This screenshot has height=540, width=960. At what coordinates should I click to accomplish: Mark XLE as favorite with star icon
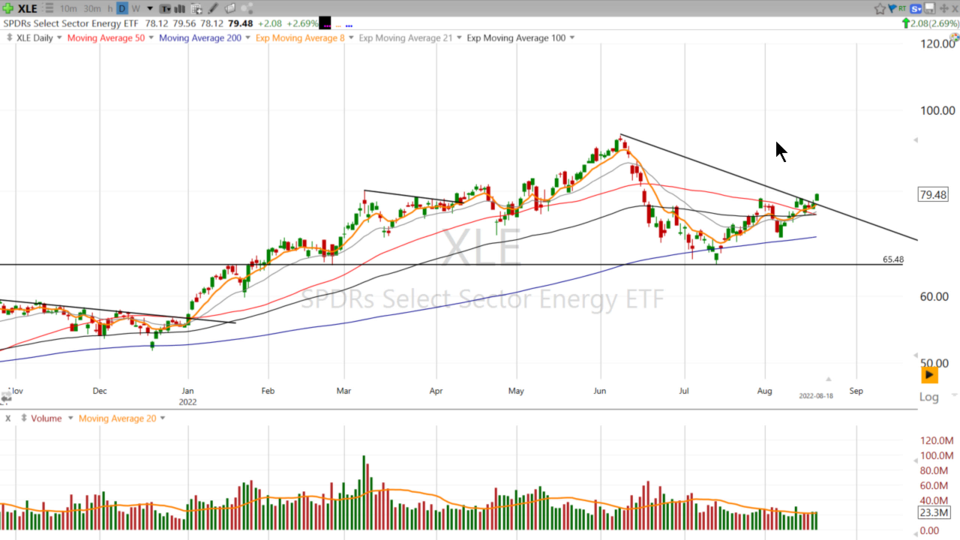tap(880, 9)
